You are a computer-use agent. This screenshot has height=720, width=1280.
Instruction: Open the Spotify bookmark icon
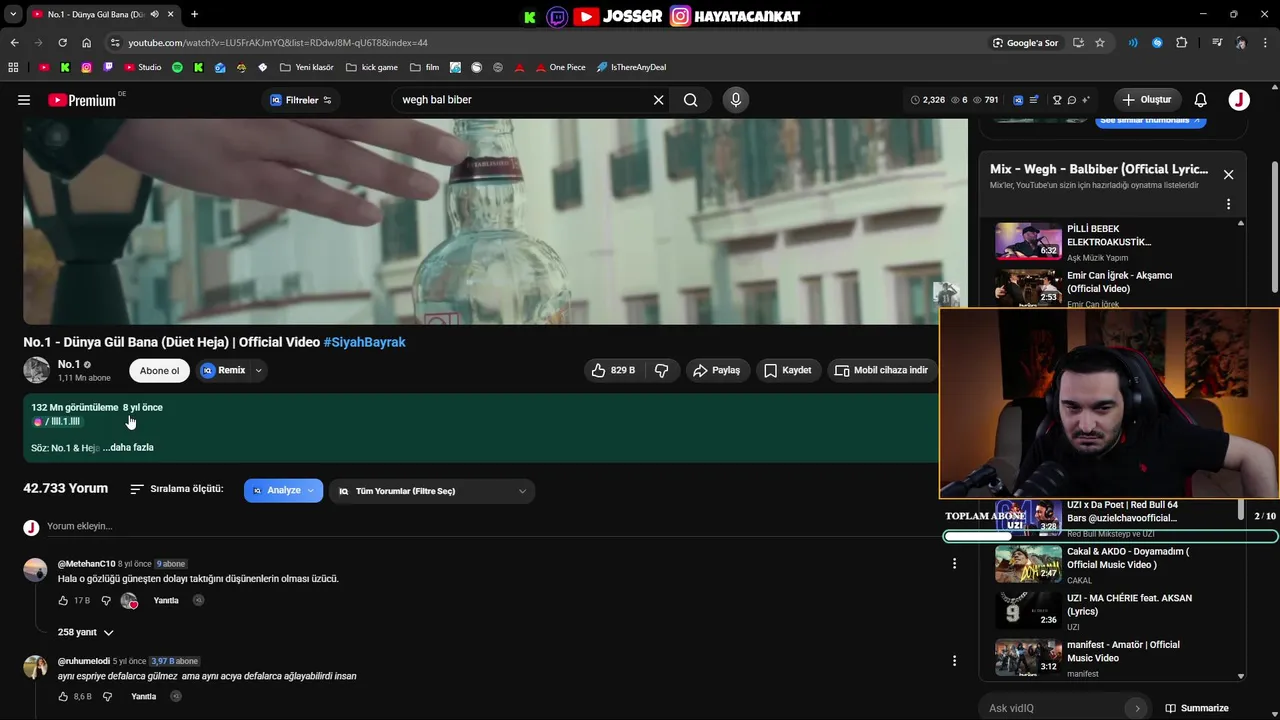(x=177, y=67)
